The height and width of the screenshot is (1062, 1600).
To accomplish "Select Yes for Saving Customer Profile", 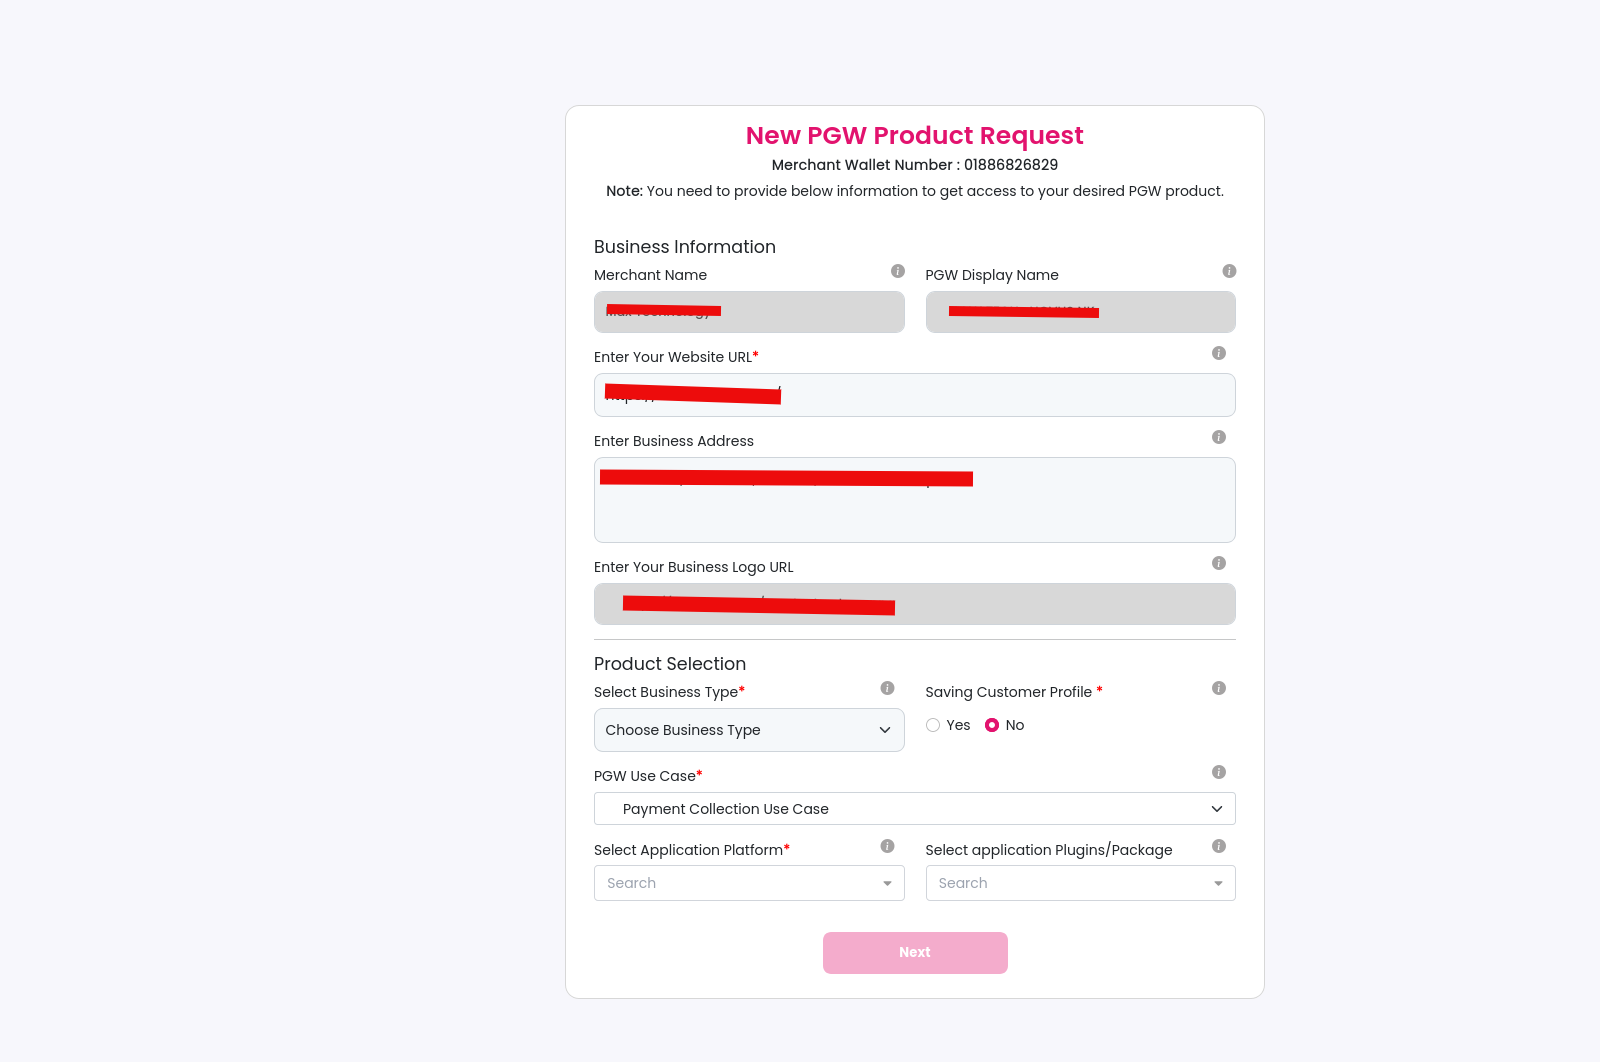I will (x=933, y=725).
